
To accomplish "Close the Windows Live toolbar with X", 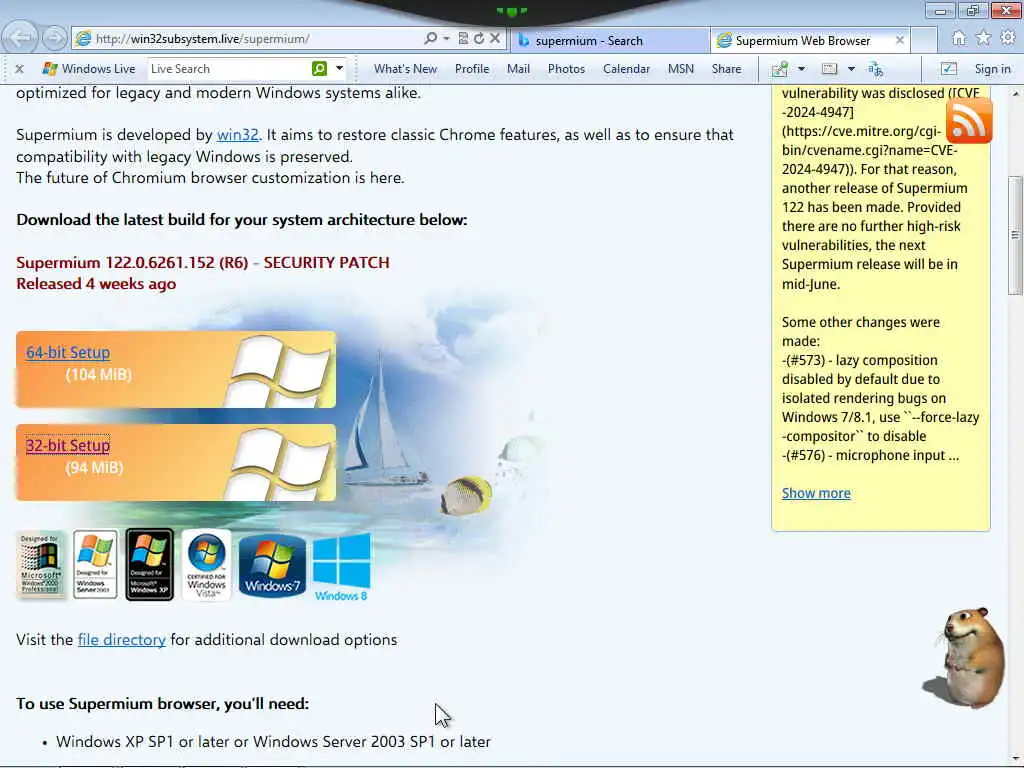I will point(19,69).
